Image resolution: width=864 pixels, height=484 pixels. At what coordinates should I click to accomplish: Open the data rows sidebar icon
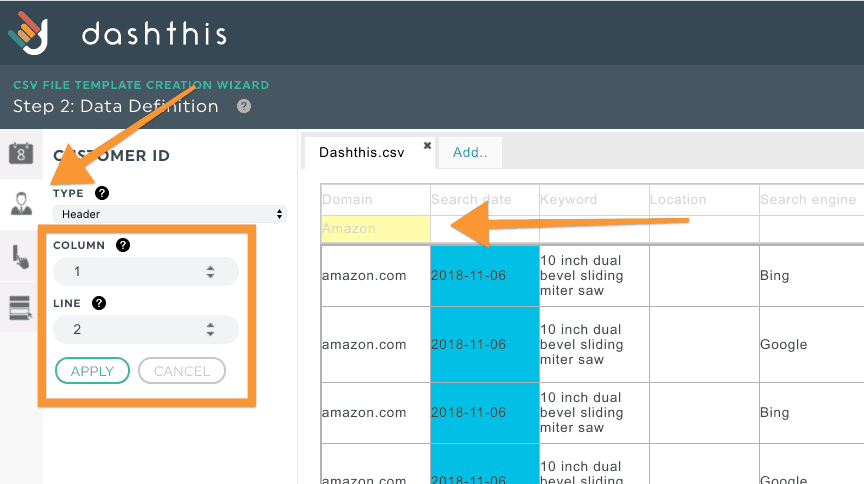coord(21,308)
